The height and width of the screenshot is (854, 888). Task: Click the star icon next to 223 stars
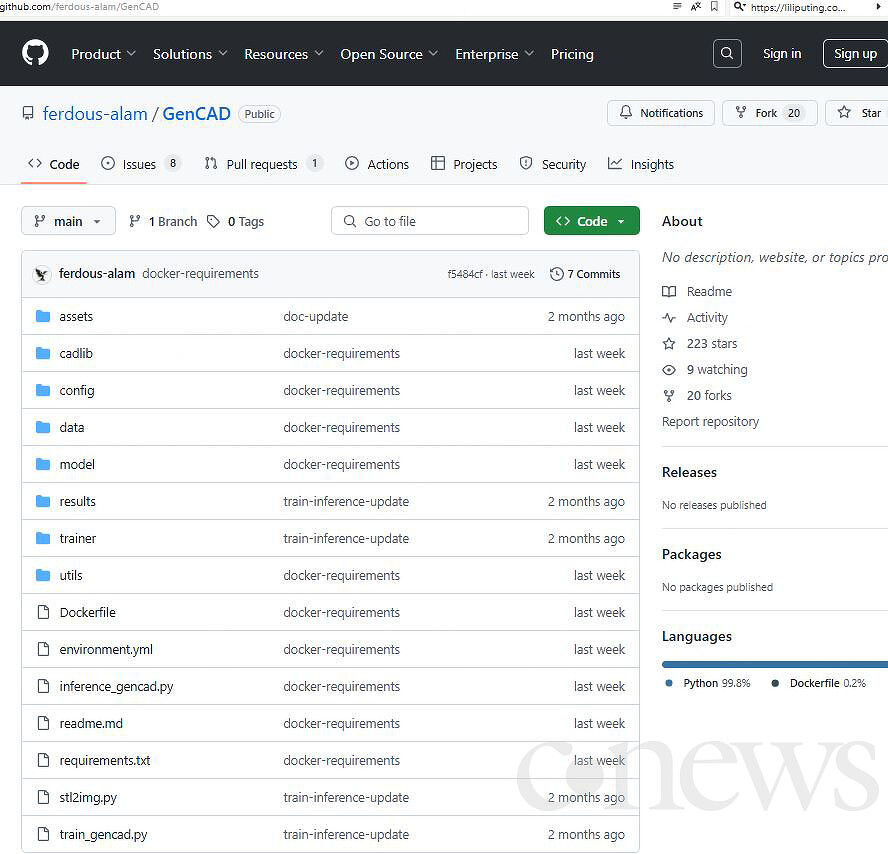669,344
